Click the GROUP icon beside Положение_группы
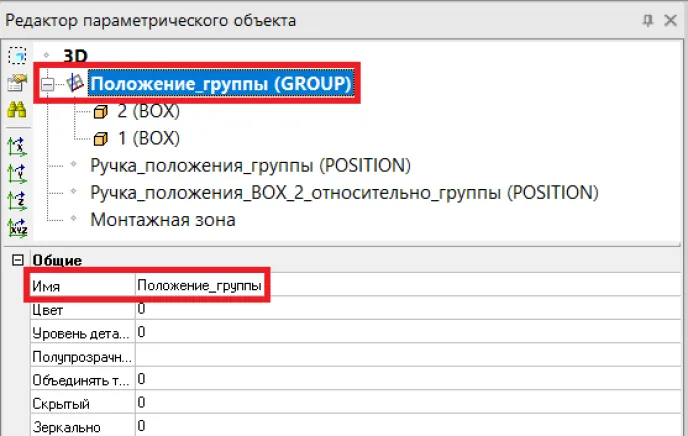This screenshot has height=436, width=688. (x=76, y=85)
